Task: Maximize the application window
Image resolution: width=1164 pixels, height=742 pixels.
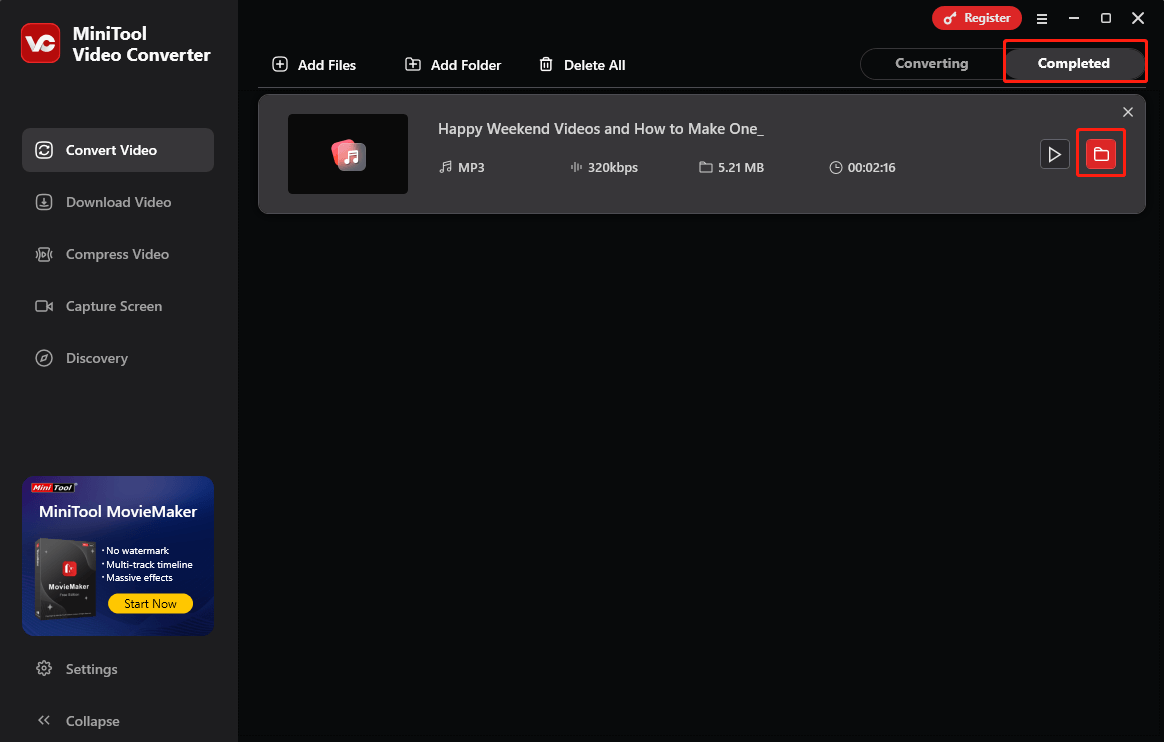Action: pyautogui.click(x=1105, y=18)
